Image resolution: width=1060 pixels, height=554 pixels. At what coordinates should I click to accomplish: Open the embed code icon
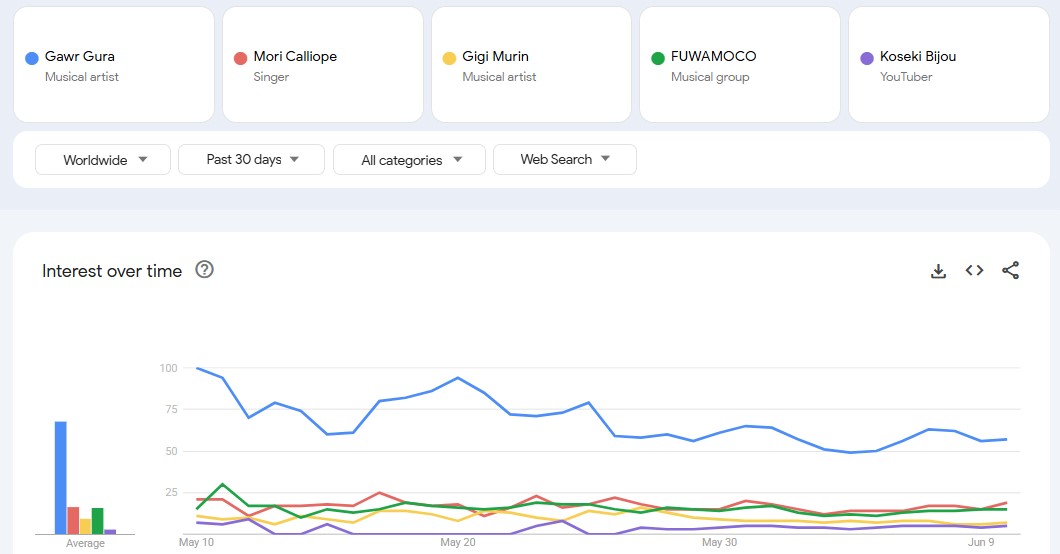(x=974, y=271)
